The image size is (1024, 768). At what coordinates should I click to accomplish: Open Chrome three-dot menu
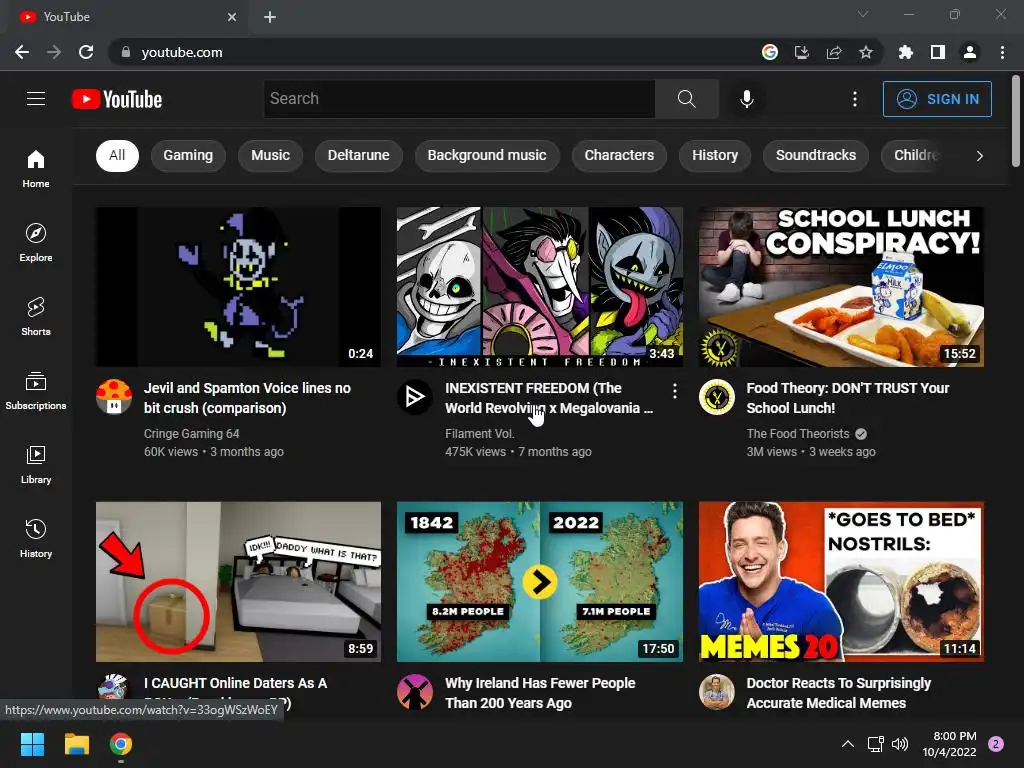click(1002, 52)
